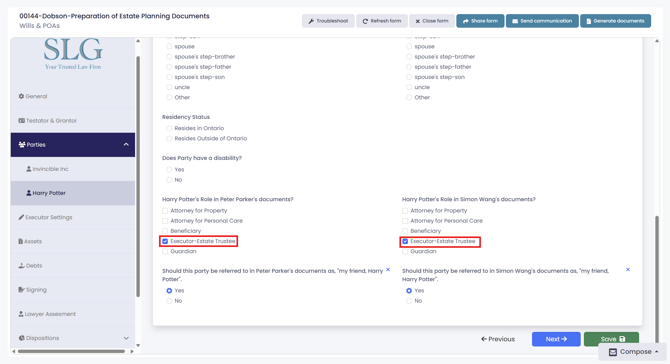Open the Debts section
Viewport: 670px width, 364px height.
point(73,265)
